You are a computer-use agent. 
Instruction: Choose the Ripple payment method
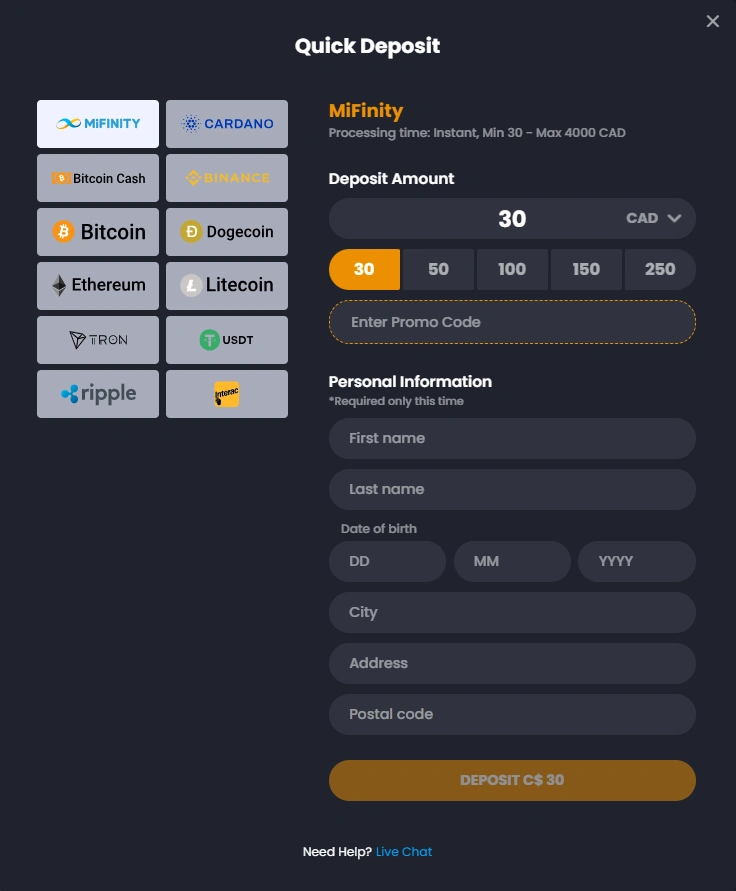click(98, 394)
